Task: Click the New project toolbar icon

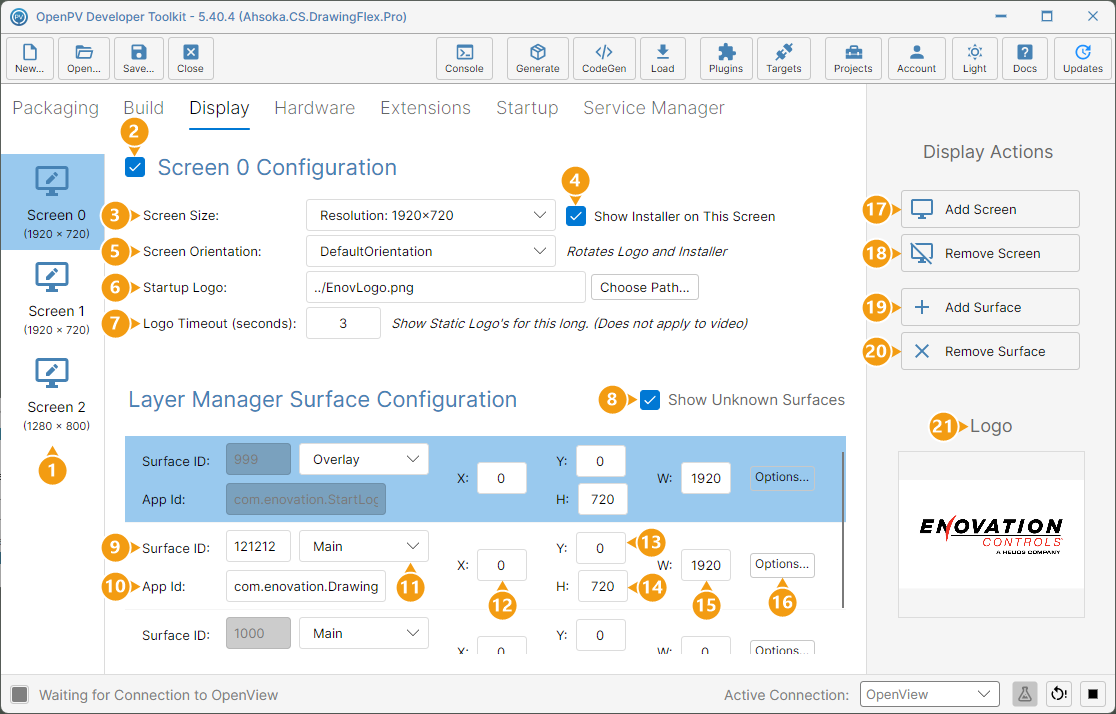Action: [x=30, y=58]
